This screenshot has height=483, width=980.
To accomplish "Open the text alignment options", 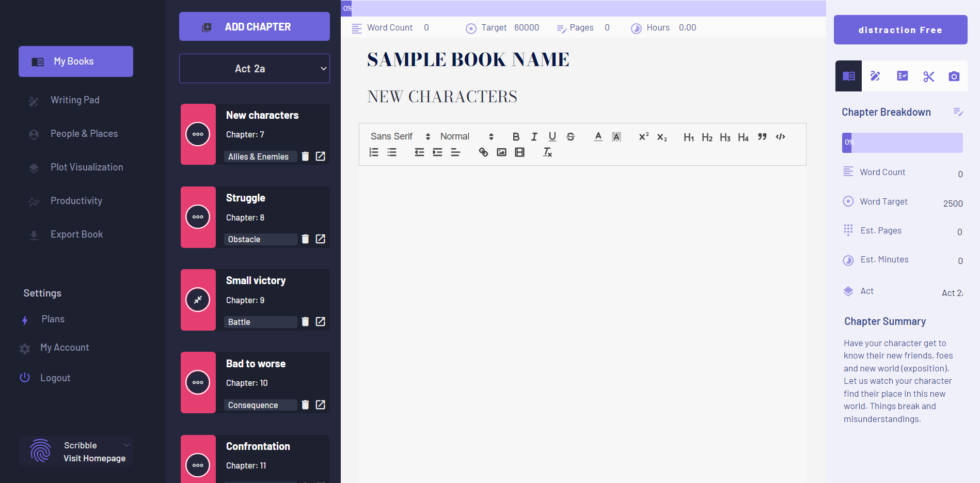I will [456, 152].
